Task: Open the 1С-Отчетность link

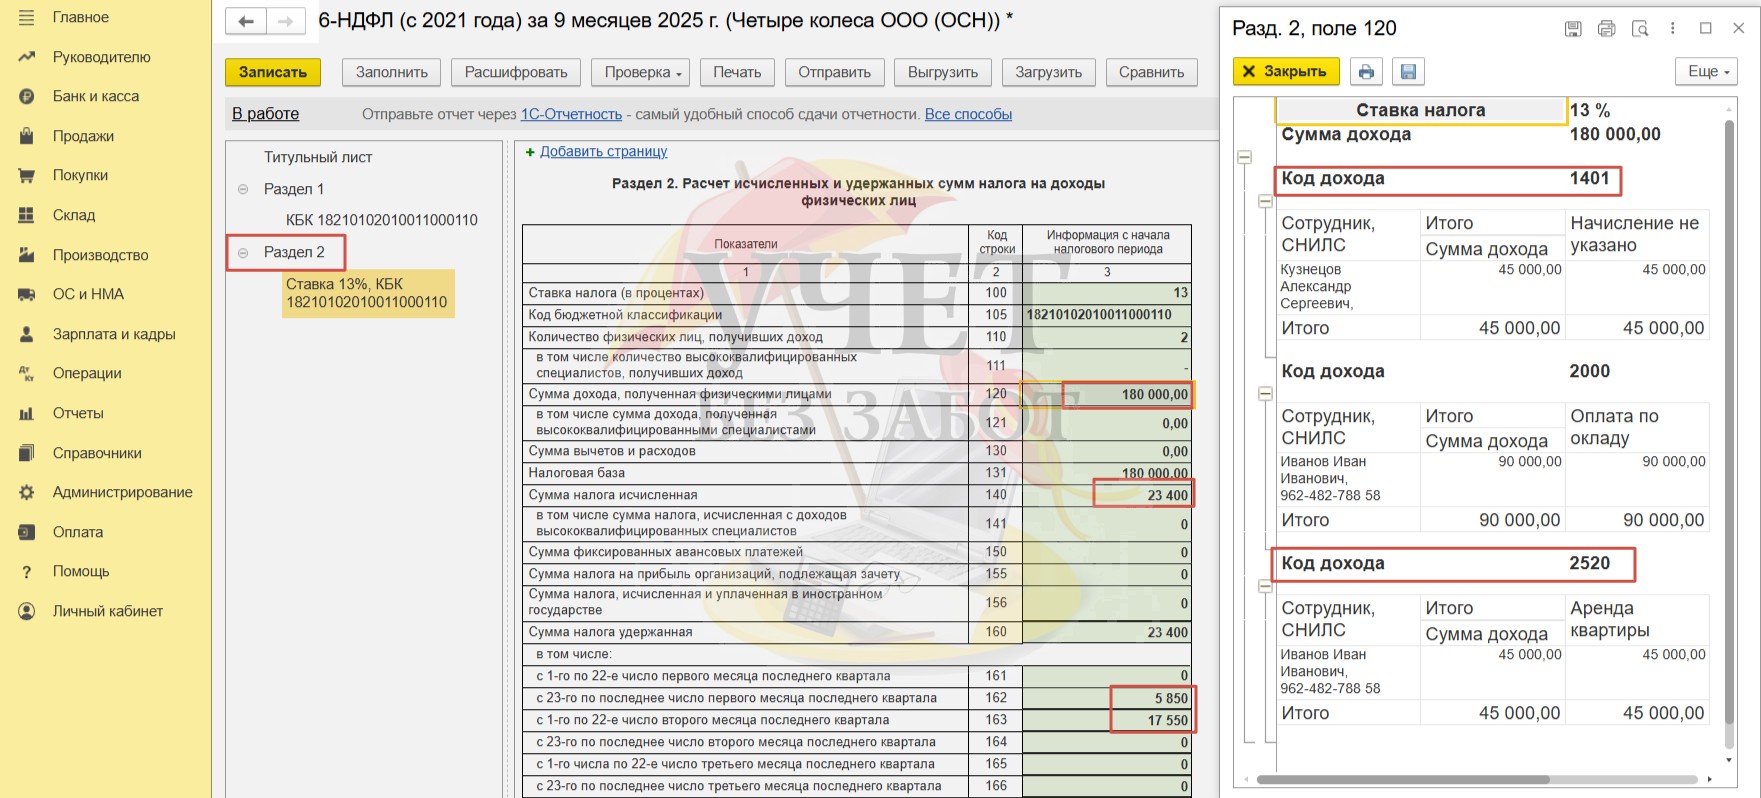Action: [x=571, y=114]
